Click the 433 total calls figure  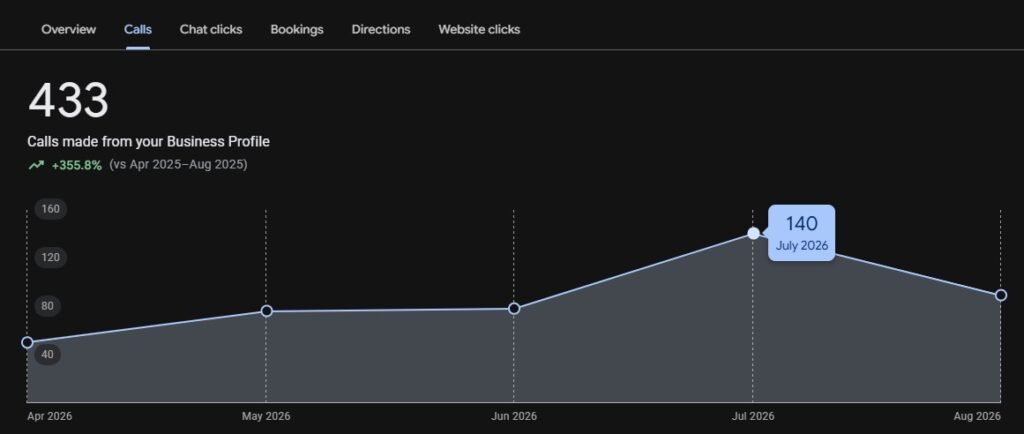pyautogui.click(x=68, y=101)
